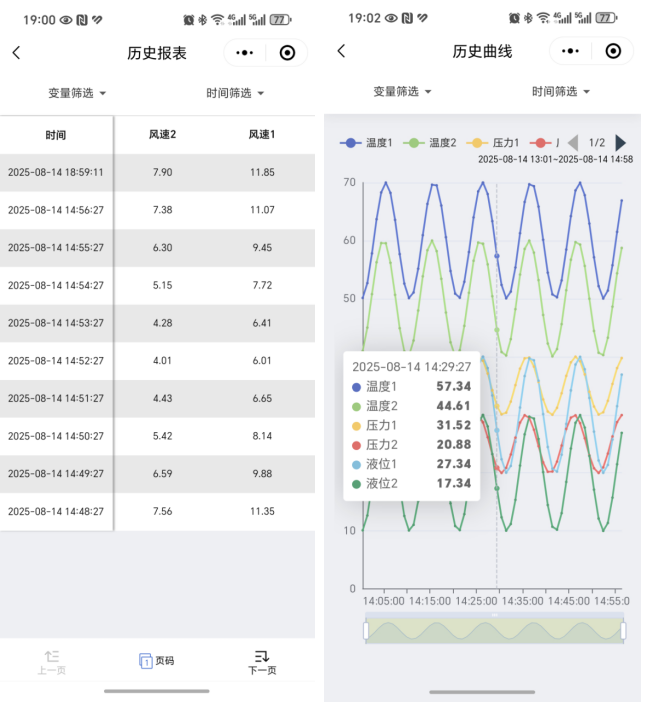Select the 时间 column header
This screenshot has width=648, height=707.
click(x=56, y=135)
